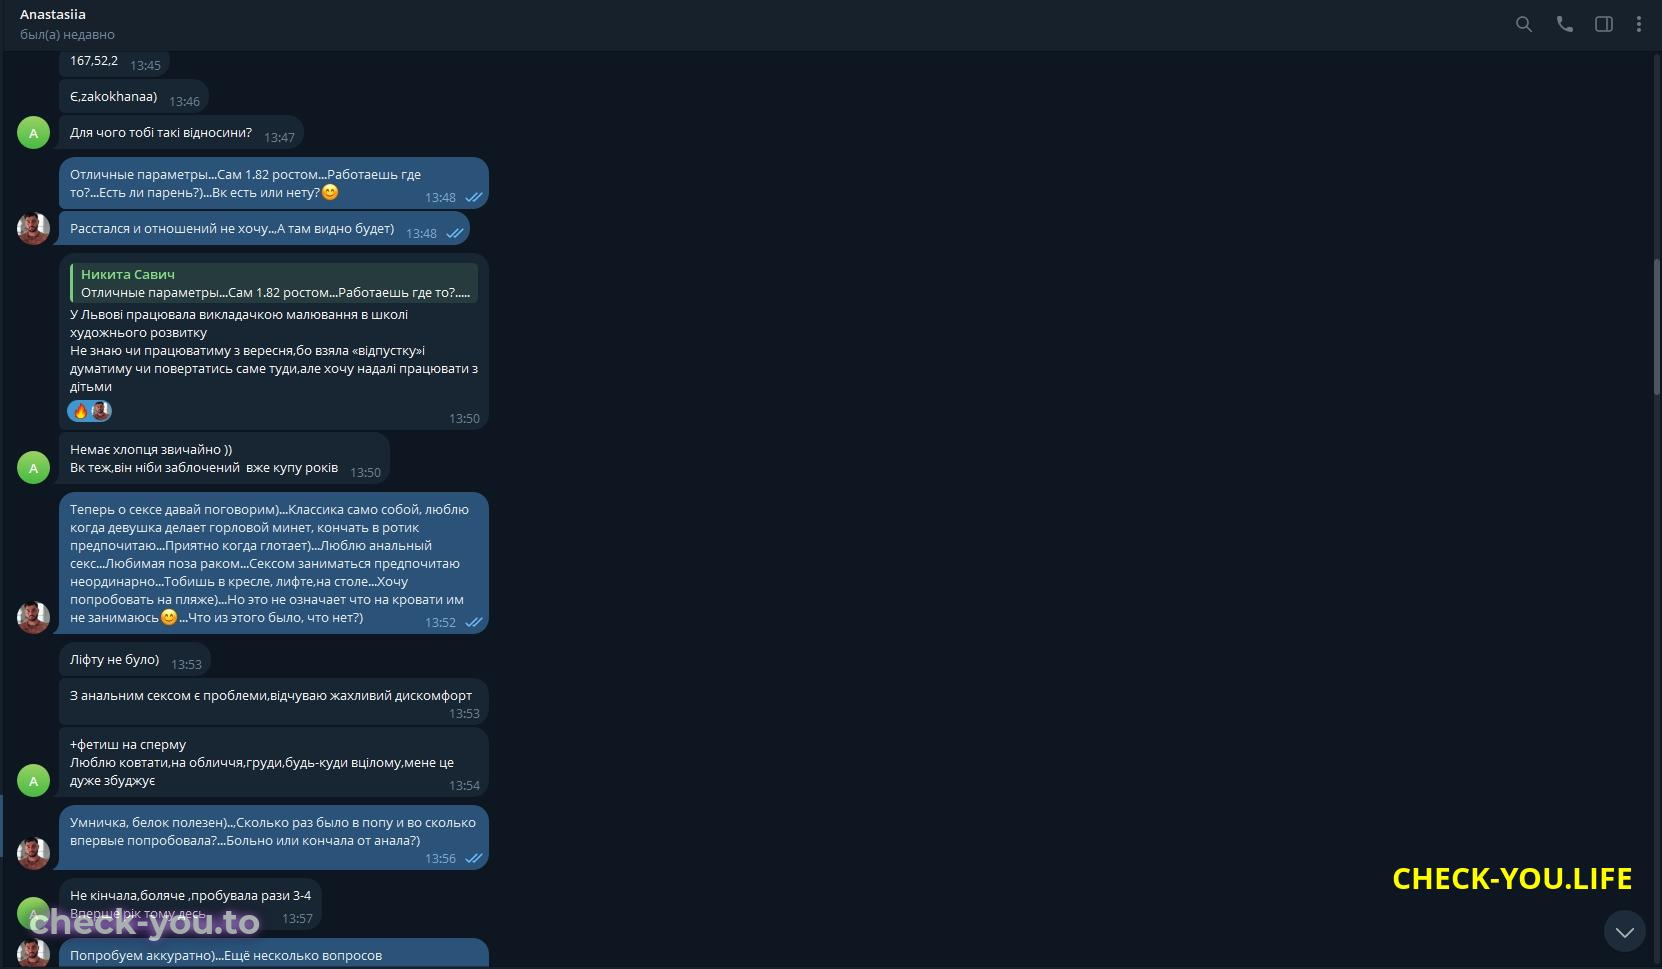Screen dimensions: 1662x969
Task: Select the '167,52,2' message
Action: click(x=114, y=62)
